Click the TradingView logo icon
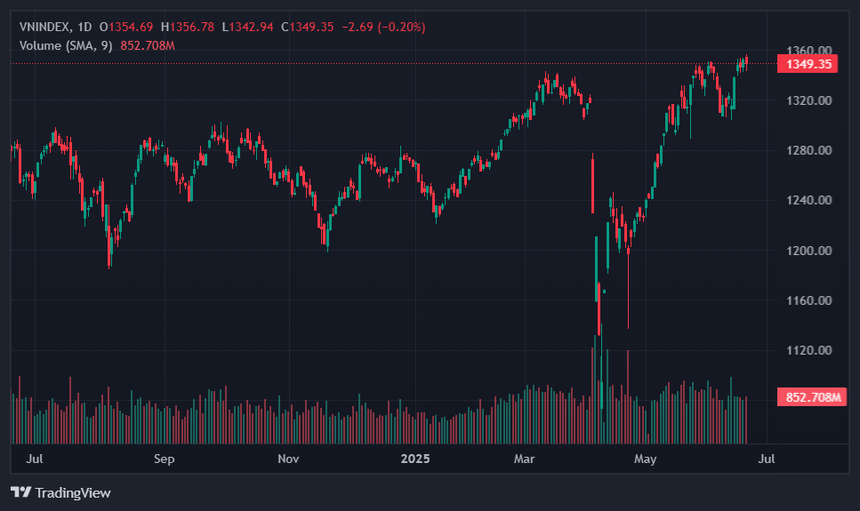Viewport: 860px width, 511px height. 21,492
